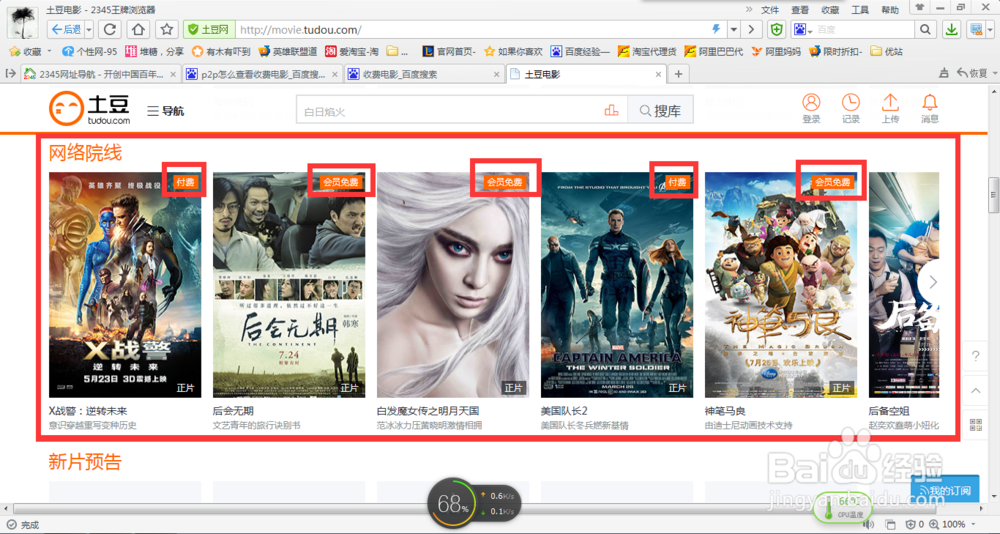The width and height of the screenshot is (1000, 534).
Task: Open the download manager icon
Action: (x=951, y=29)
